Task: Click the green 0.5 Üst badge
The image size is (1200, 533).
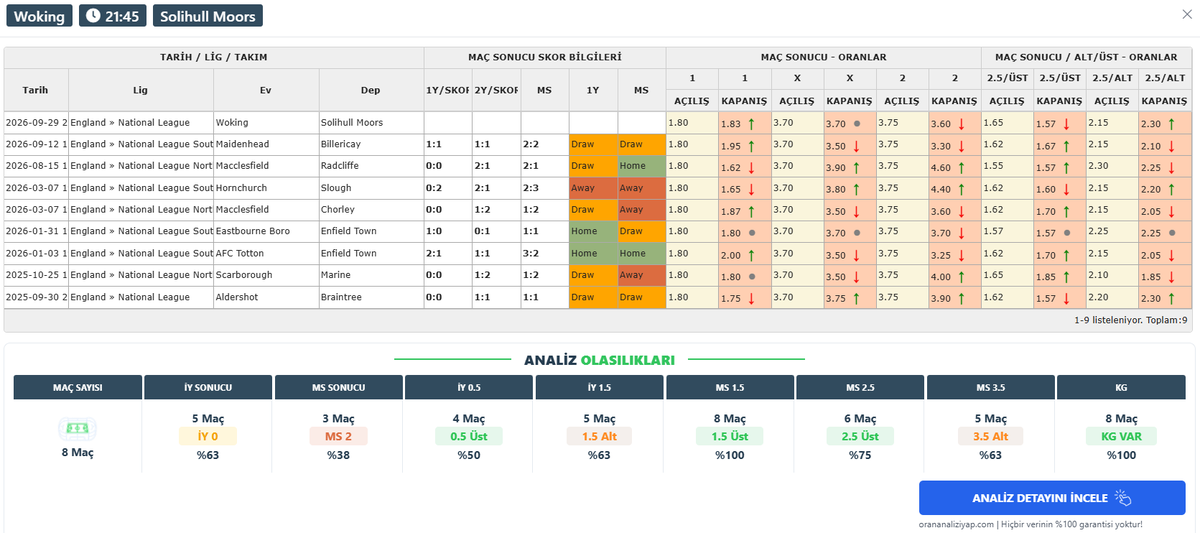Action: pyautogui.click(x=469, y=436)
